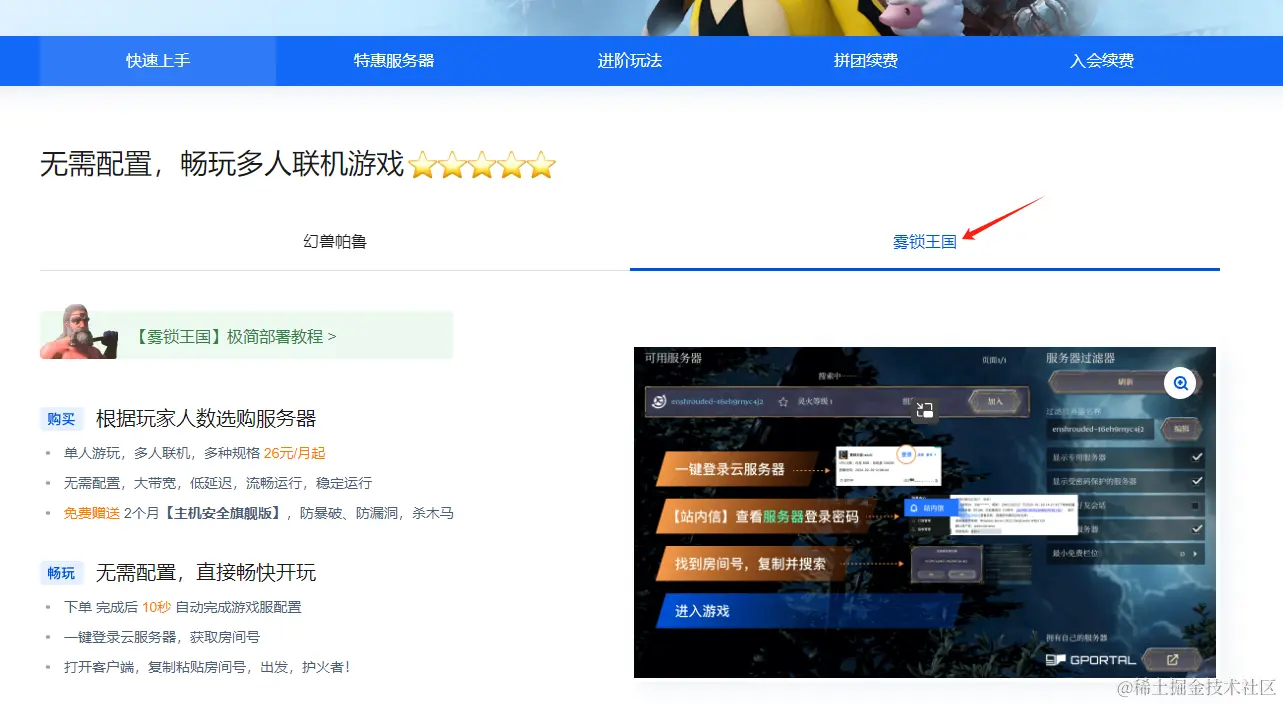Screen dimensions: 1283x704
Task: Switch to the 进阶玩法 navigation tab
Action: tap(630, 61)
